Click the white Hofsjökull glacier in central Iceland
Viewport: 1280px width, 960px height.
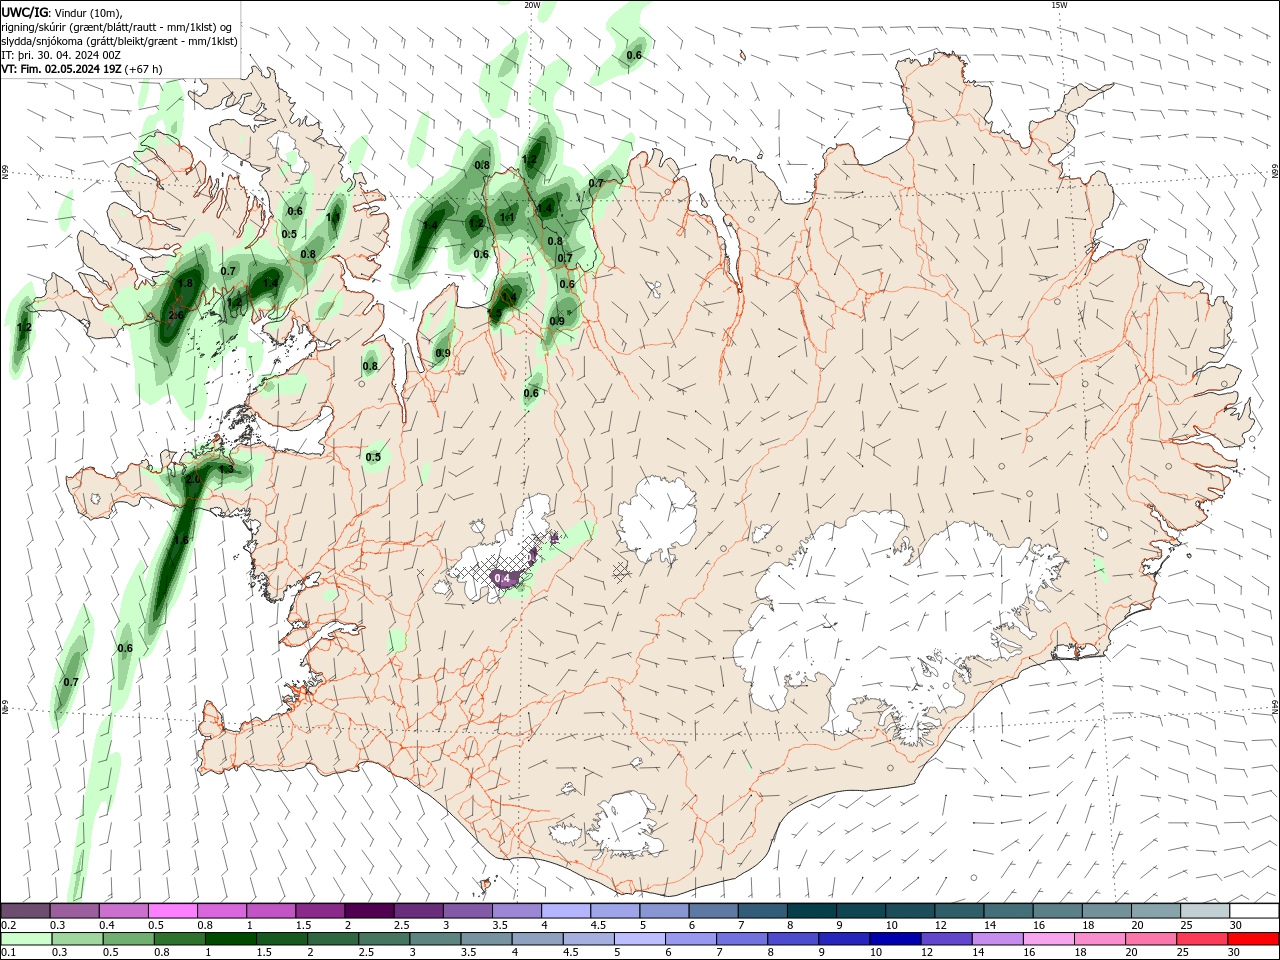[x=657, y=520]
